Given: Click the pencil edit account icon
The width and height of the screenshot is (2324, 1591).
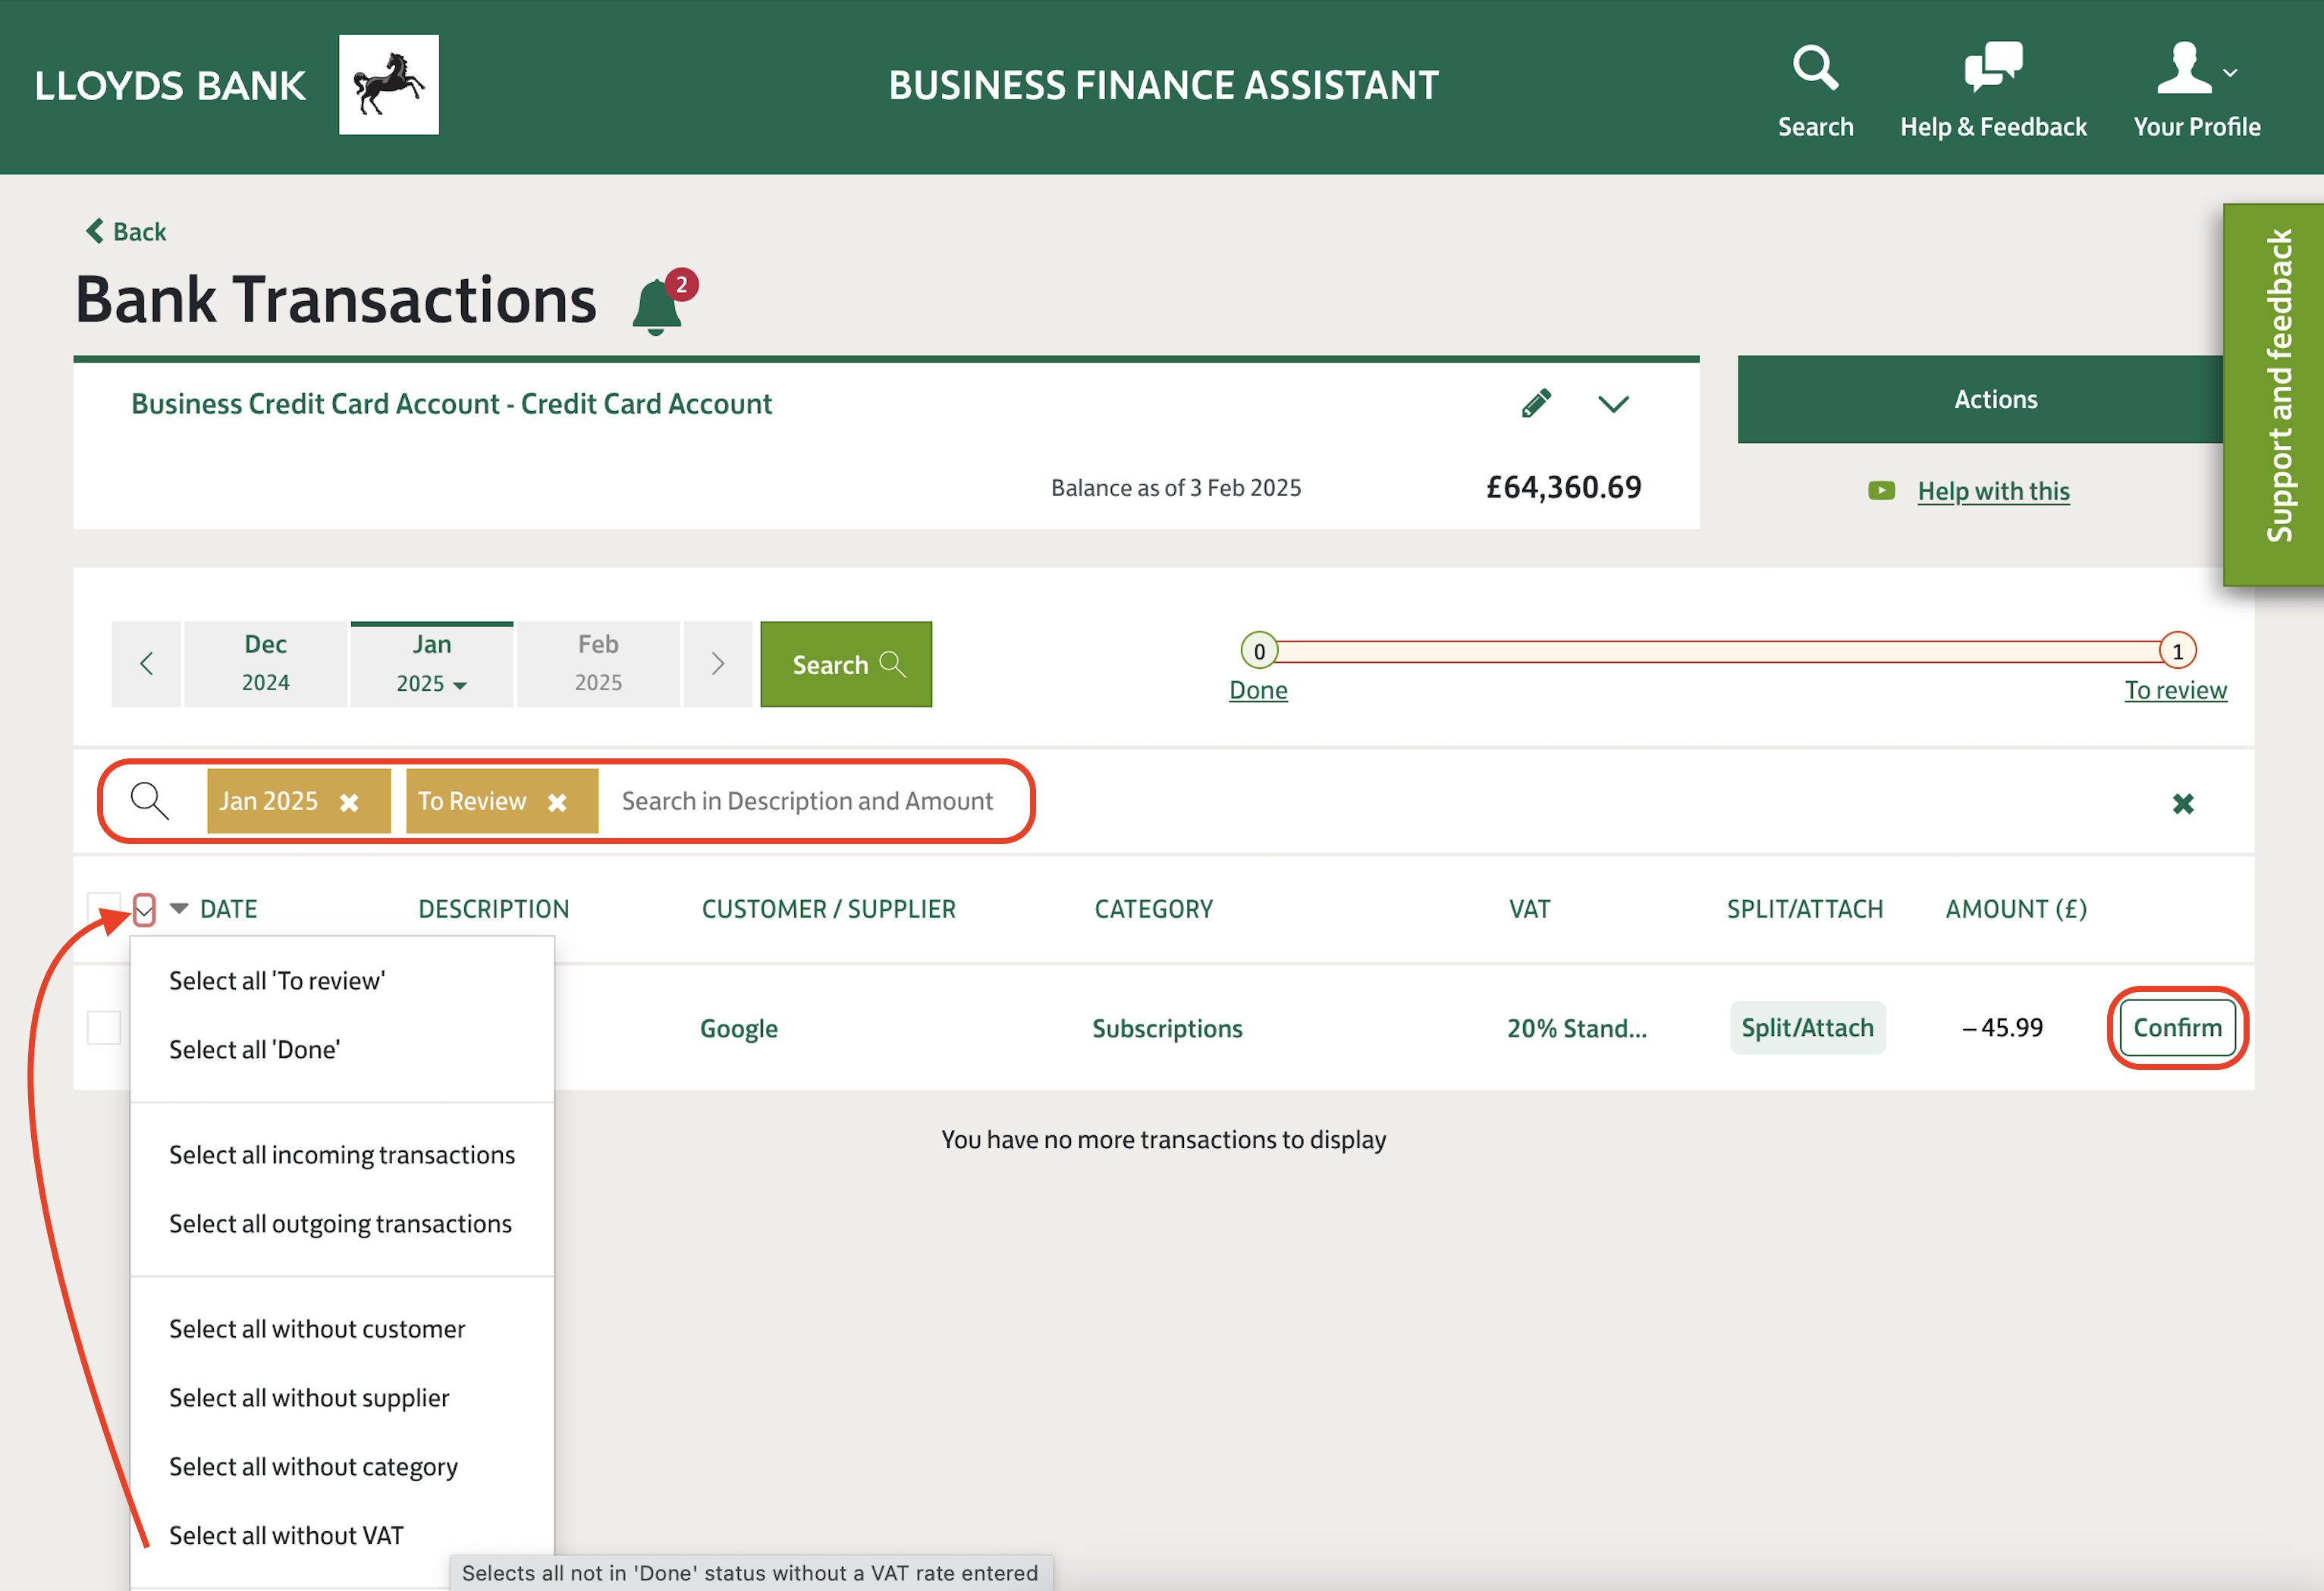Looking at the screenshot, I should click(x=1536, y=403).
